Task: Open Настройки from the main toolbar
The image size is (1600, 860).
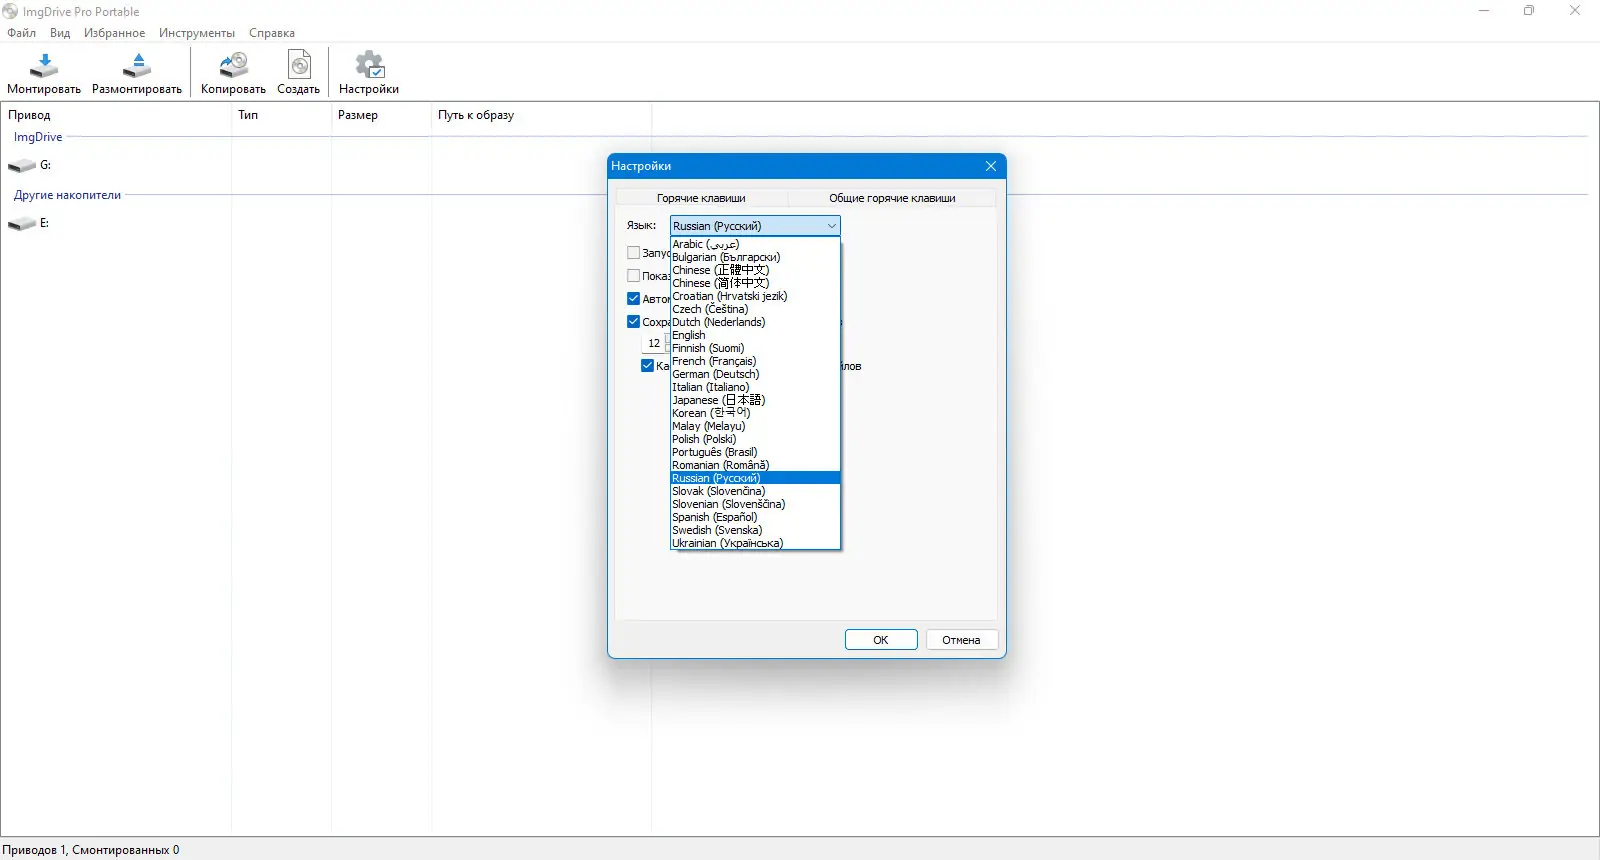Action: click(369, 73)
